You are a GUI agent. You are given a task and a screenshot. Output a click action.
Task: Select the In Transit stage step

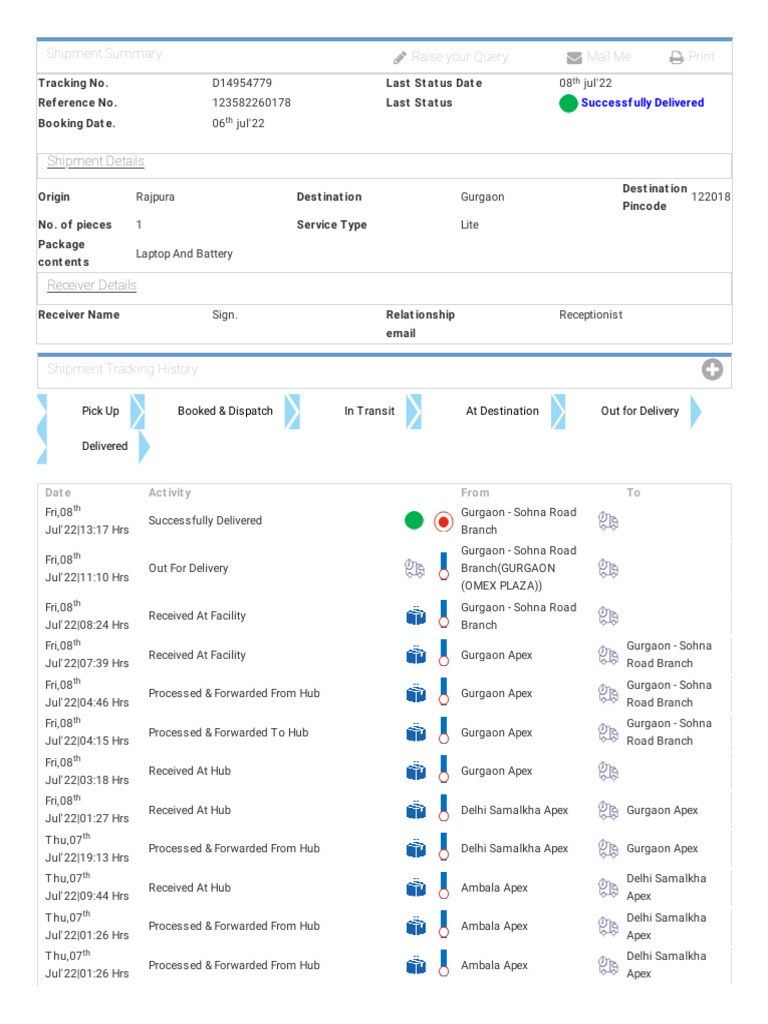(x=369, y=411)
